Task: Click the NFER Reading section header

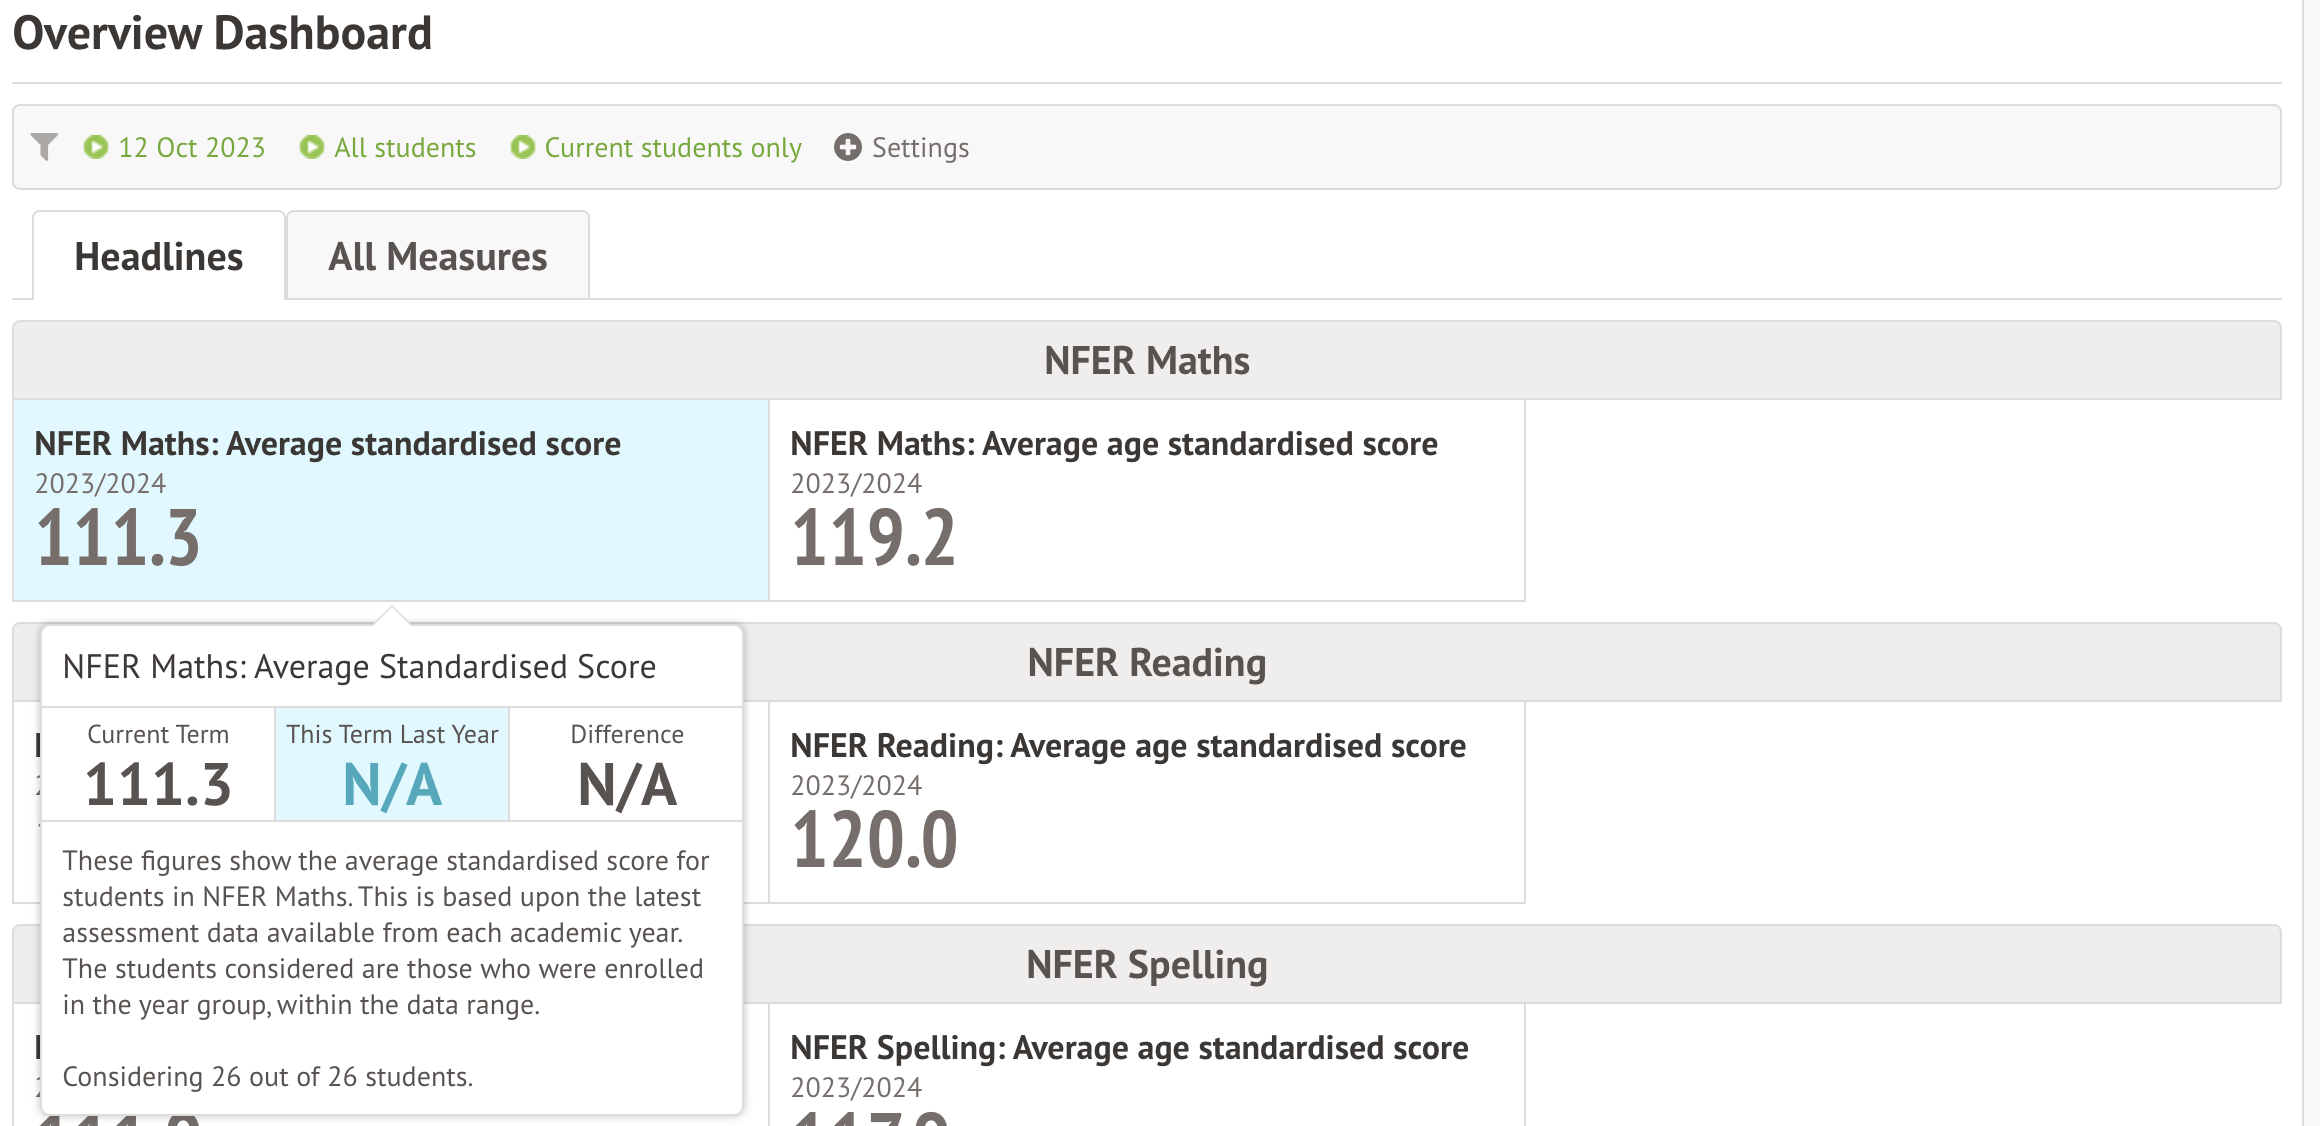Action: [1146, 662]
